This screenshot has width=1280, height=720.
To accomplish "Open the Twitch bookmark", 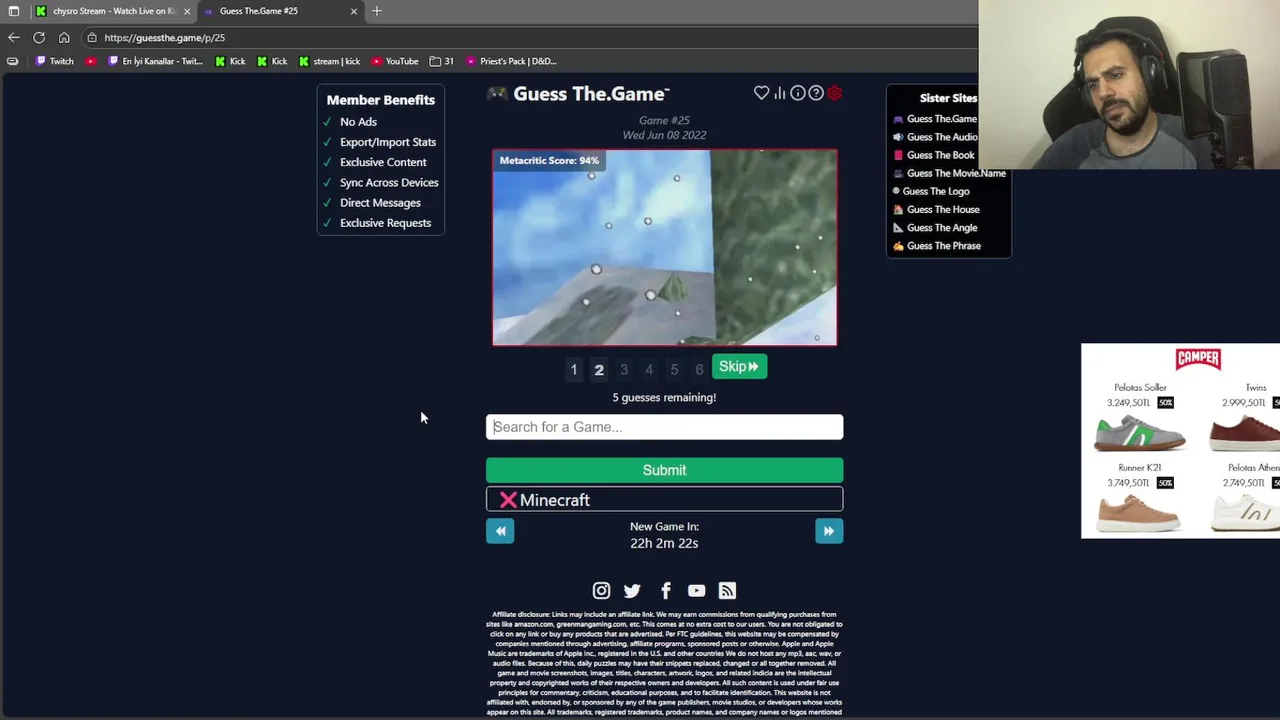I will [x=55, y=61].
